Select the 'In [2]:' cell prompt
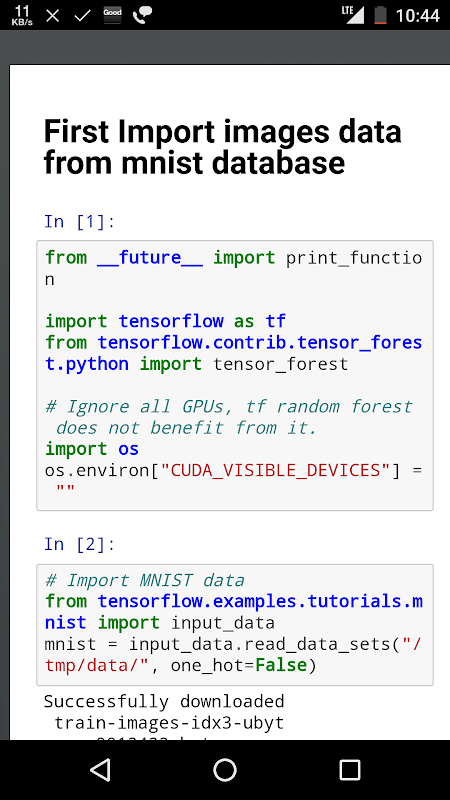Screen dimensions: 450x800 [80, 544]
